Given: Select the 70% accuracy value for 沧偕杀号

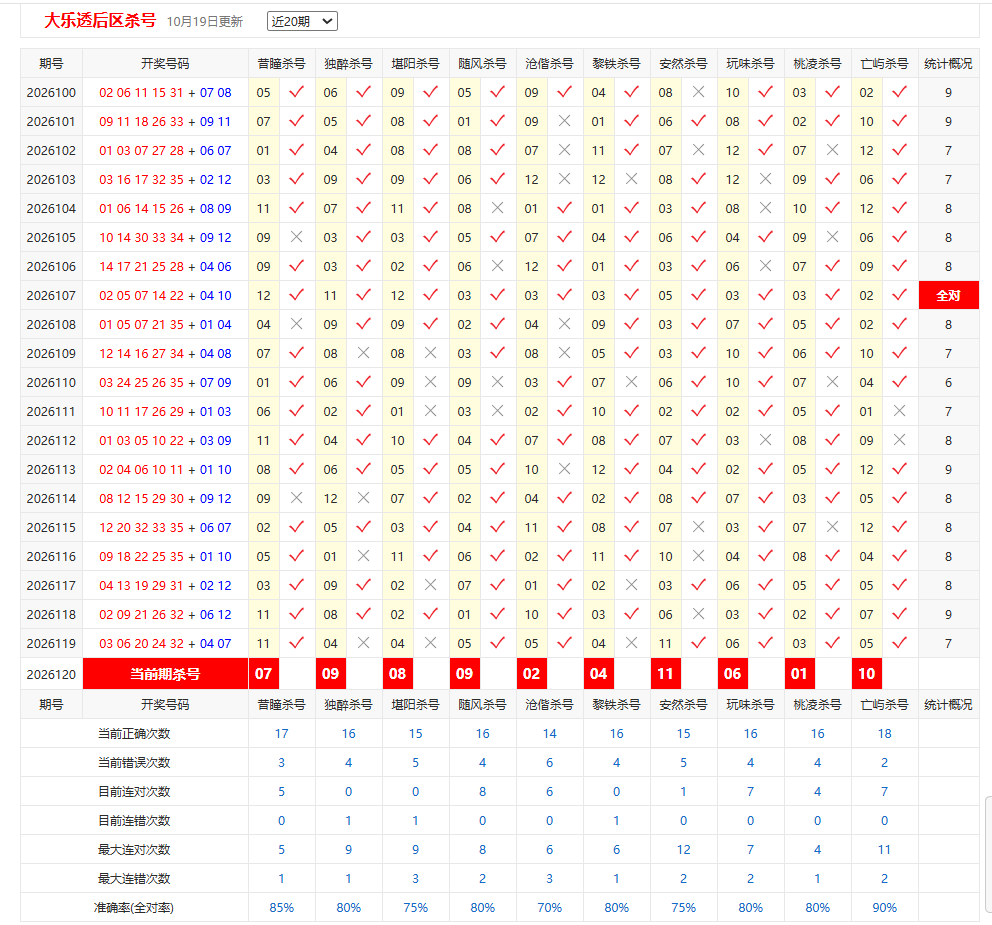Looking at the screenshot, I should coord(550,908).
